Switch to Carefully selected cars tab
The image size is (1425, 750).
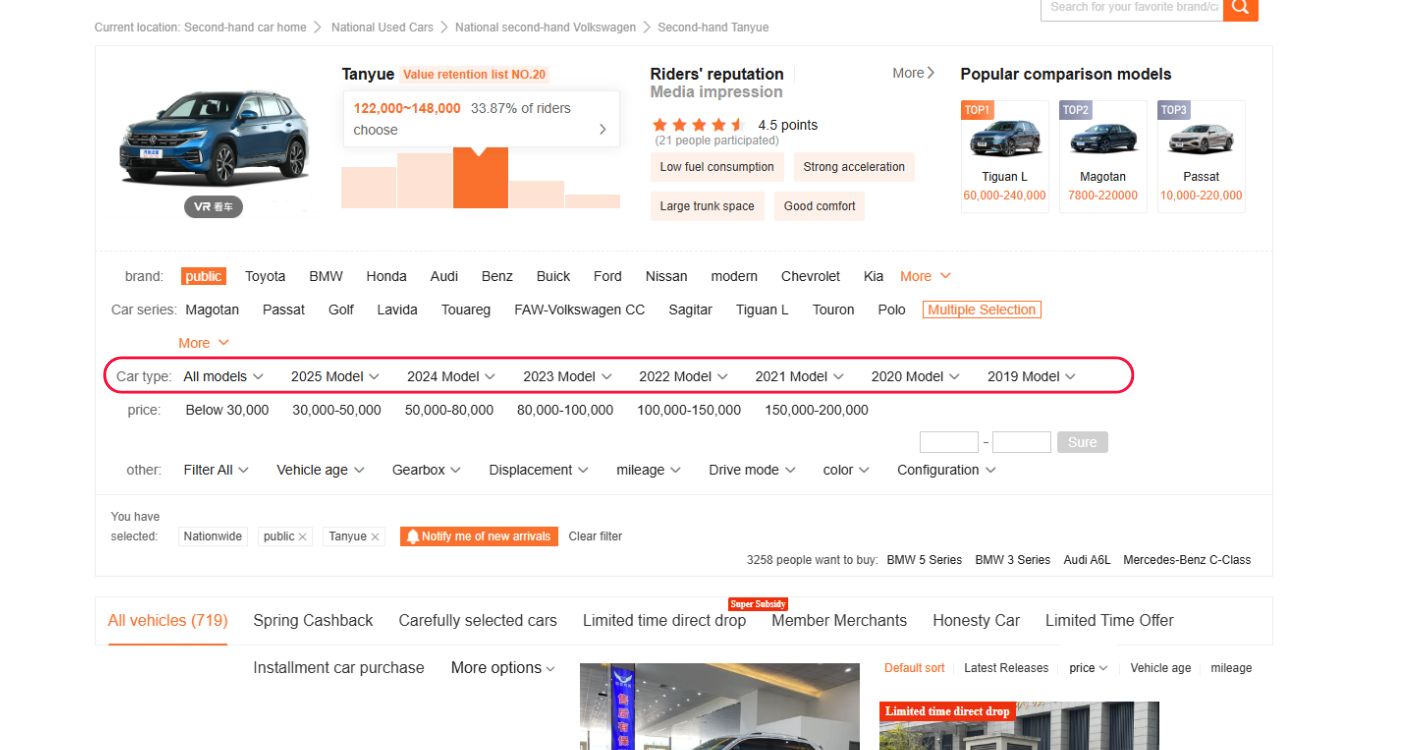click(x=478, y=621)
